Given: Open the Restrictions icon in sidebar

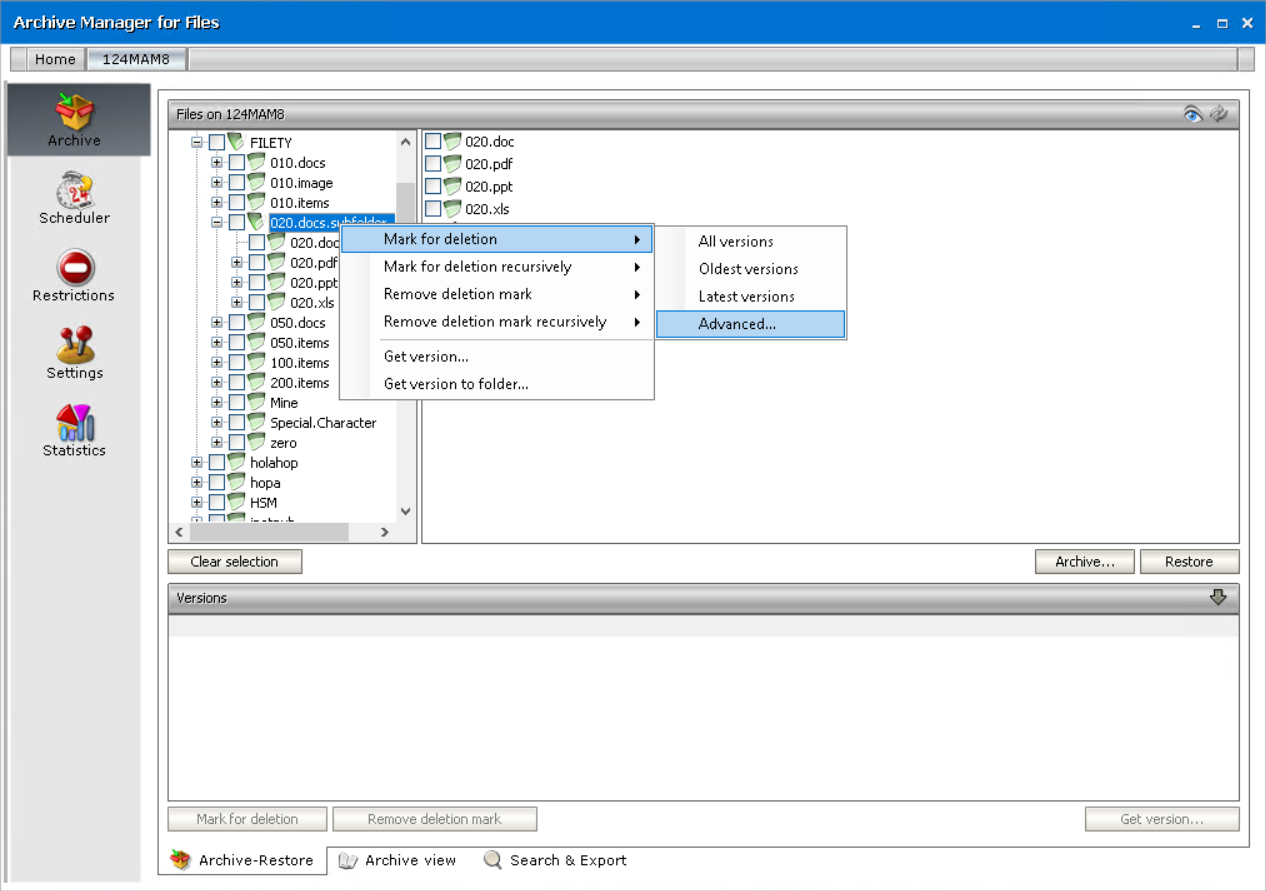Looking at the screenshot, I should coord(75,268).
